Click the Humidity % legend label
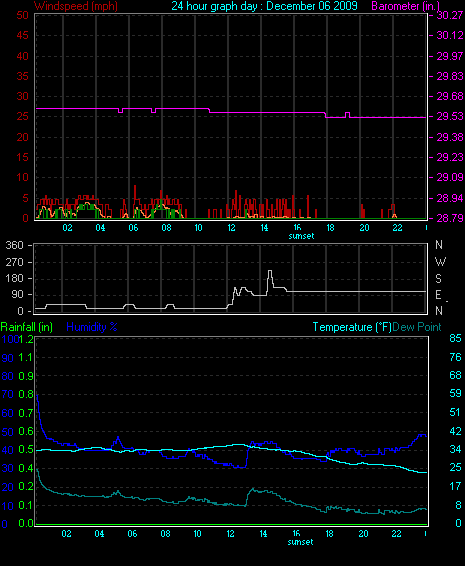 point(92,327)
